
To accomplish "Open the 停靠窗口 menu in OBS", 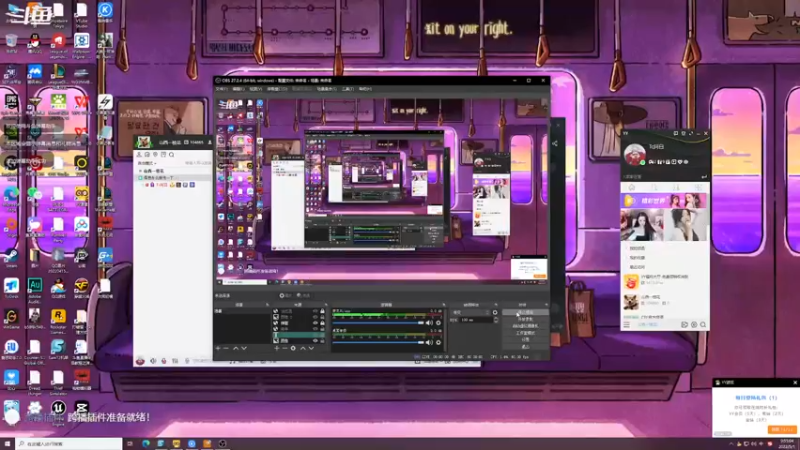I will pyautogui.click(x=277, y=89).
